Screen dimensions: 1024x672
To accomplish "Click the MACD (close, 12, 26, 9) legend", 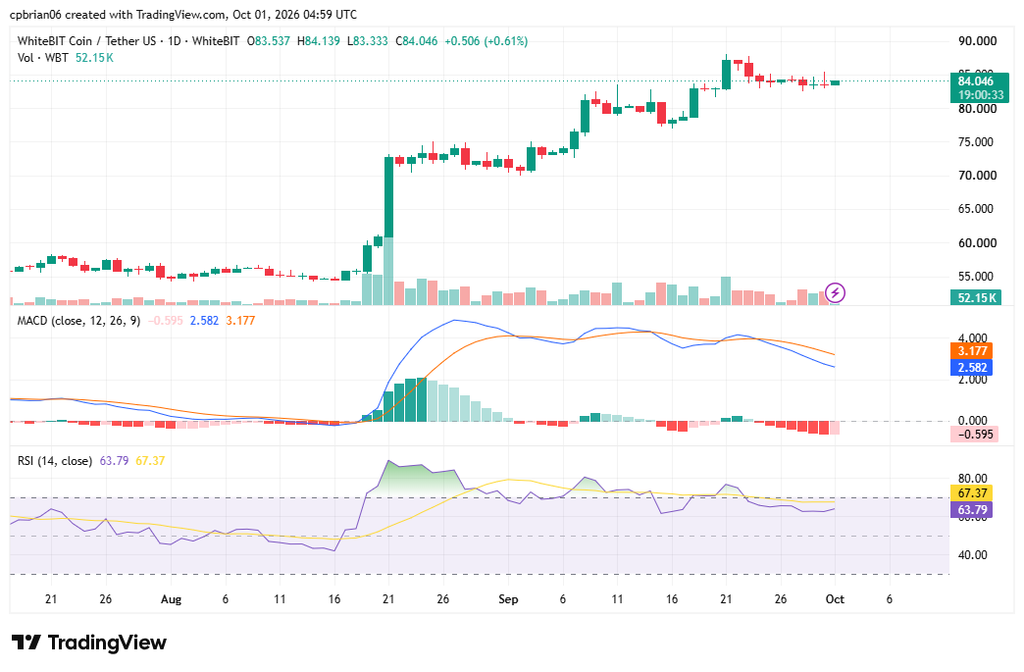I will pyautogui.click(x=78, y=321).
